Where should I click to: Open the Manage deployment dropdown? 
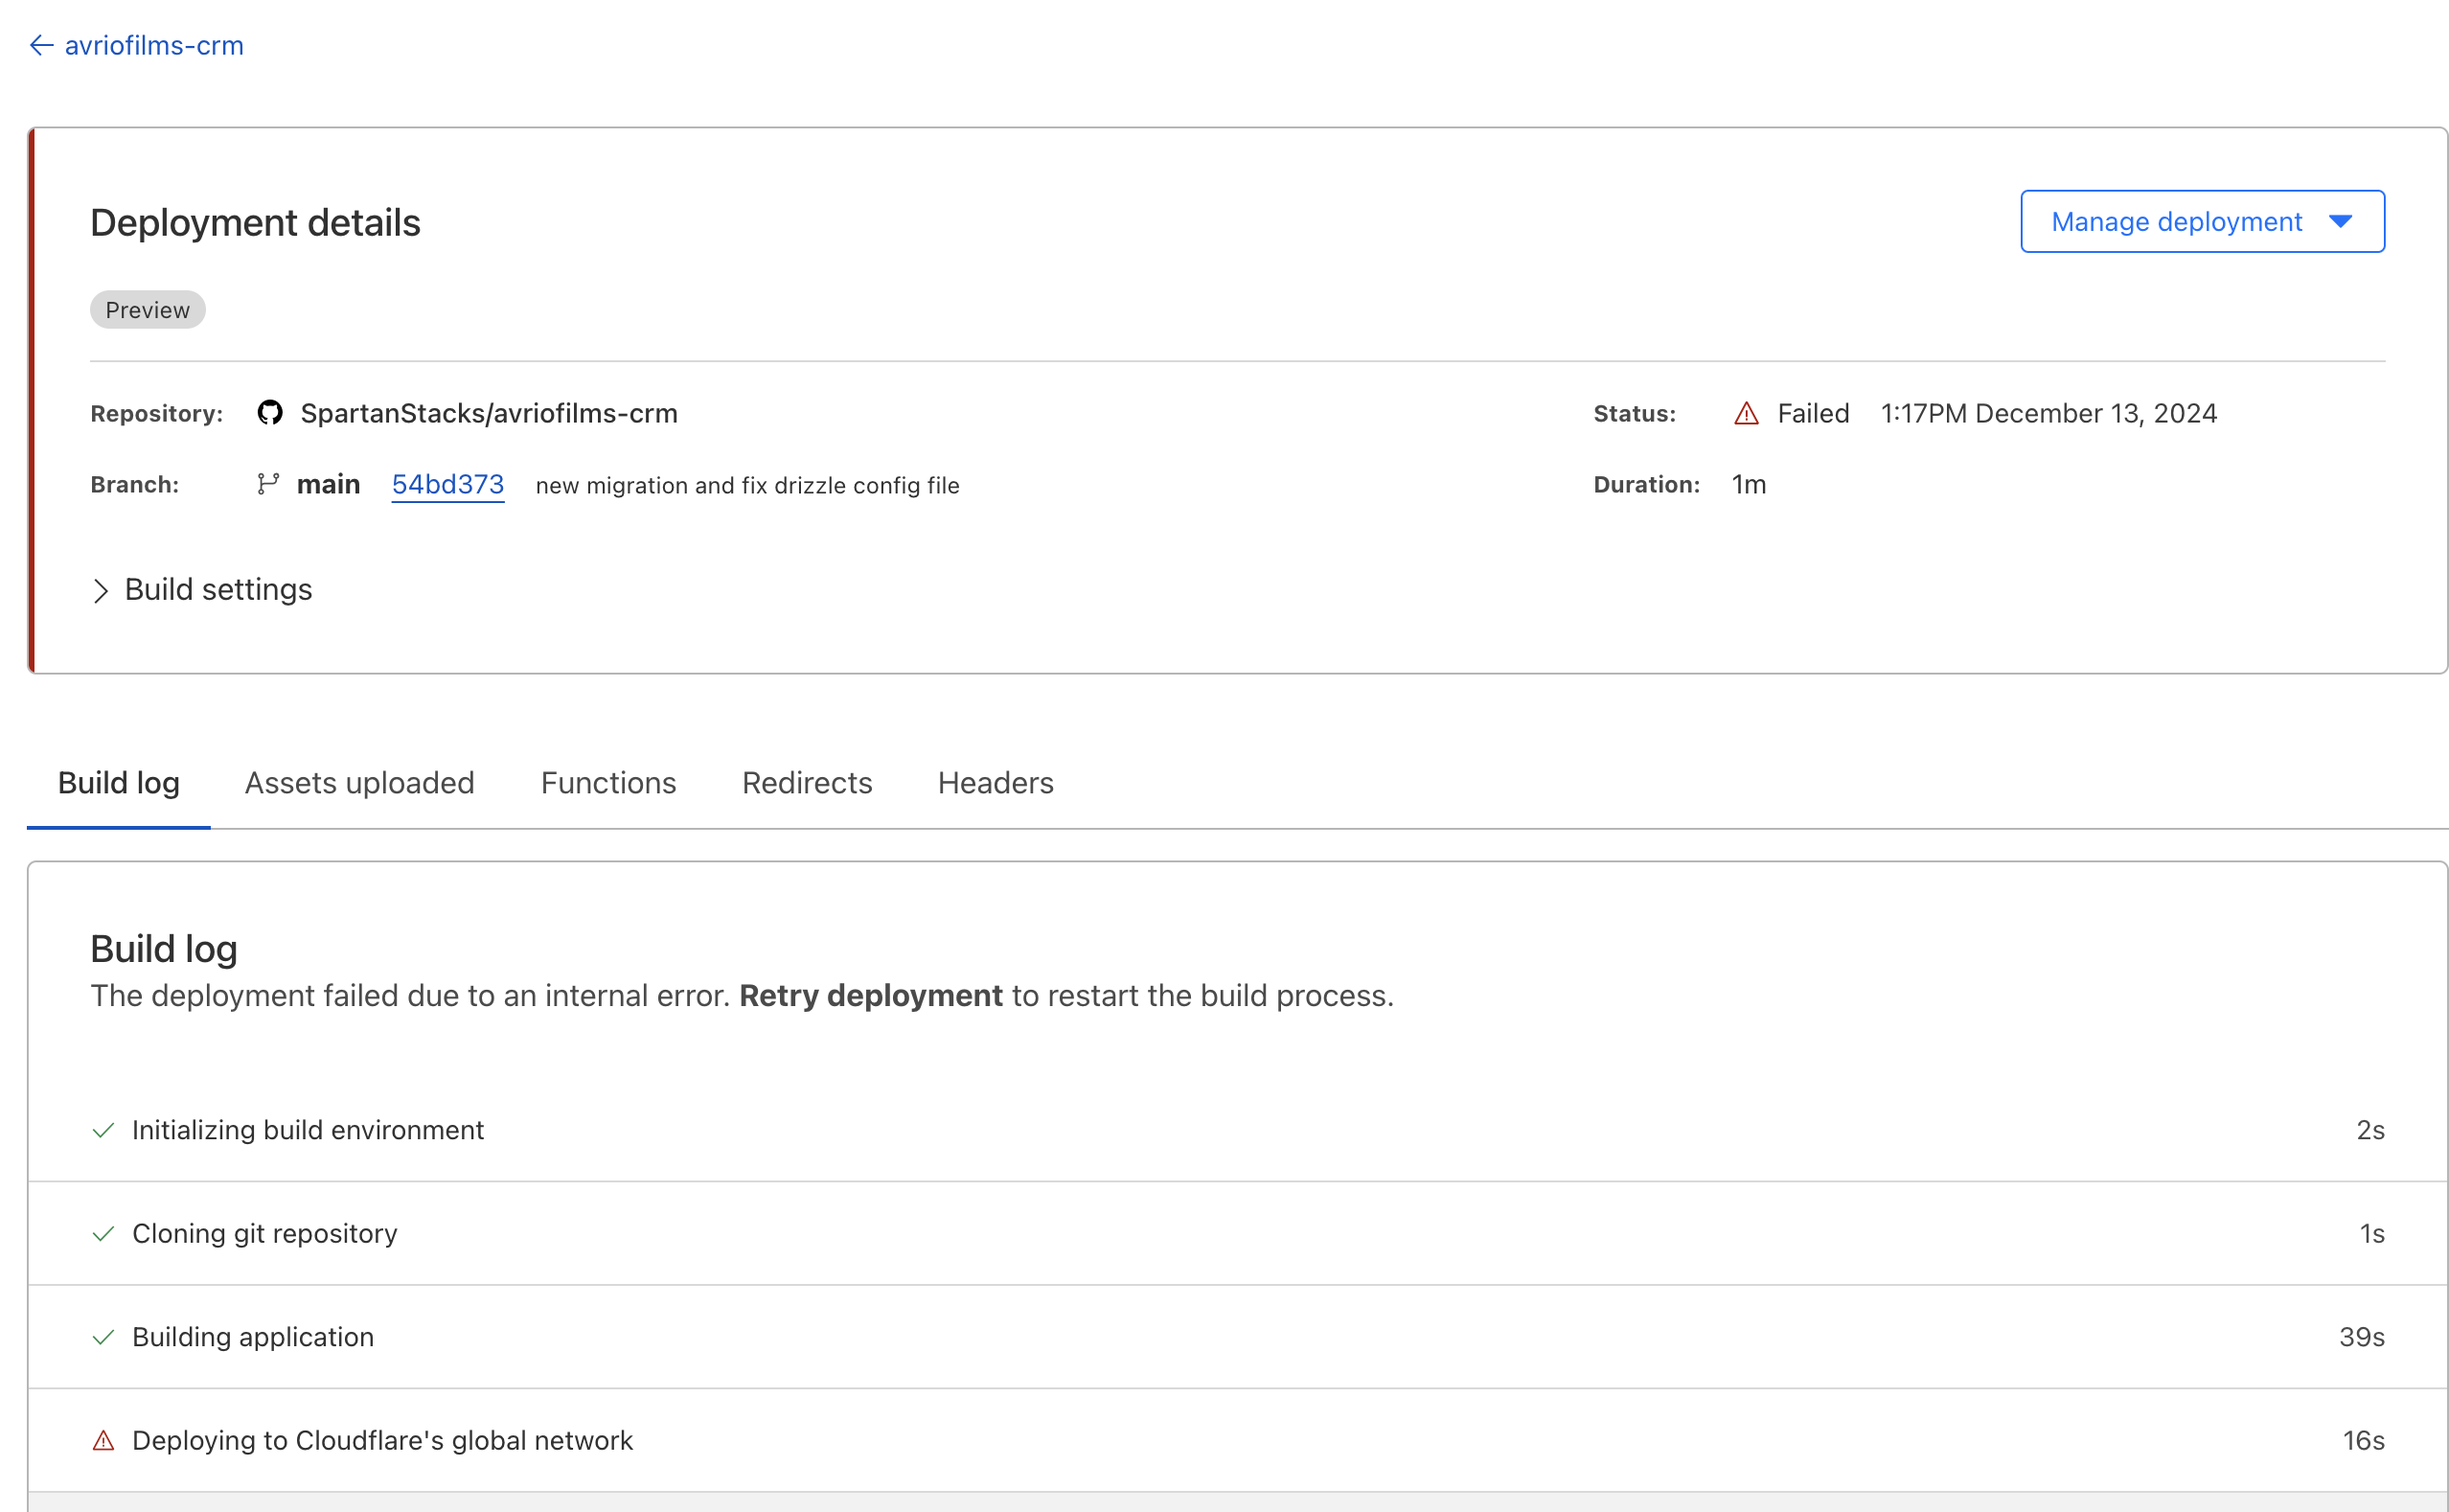tap(2201, 221)
